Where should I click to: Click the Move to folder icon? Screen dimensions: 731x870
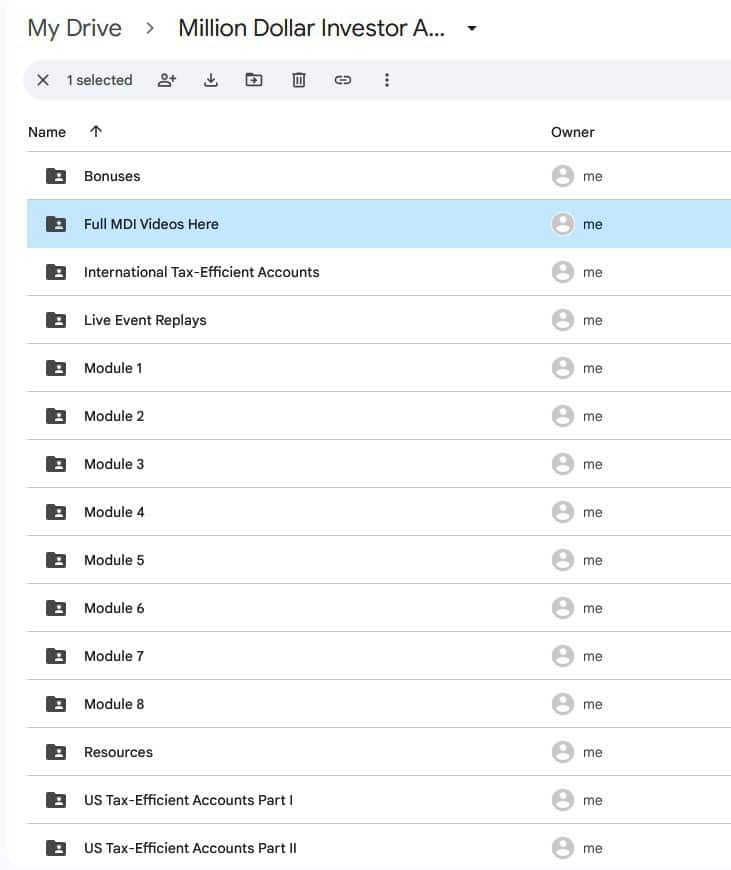254,80
